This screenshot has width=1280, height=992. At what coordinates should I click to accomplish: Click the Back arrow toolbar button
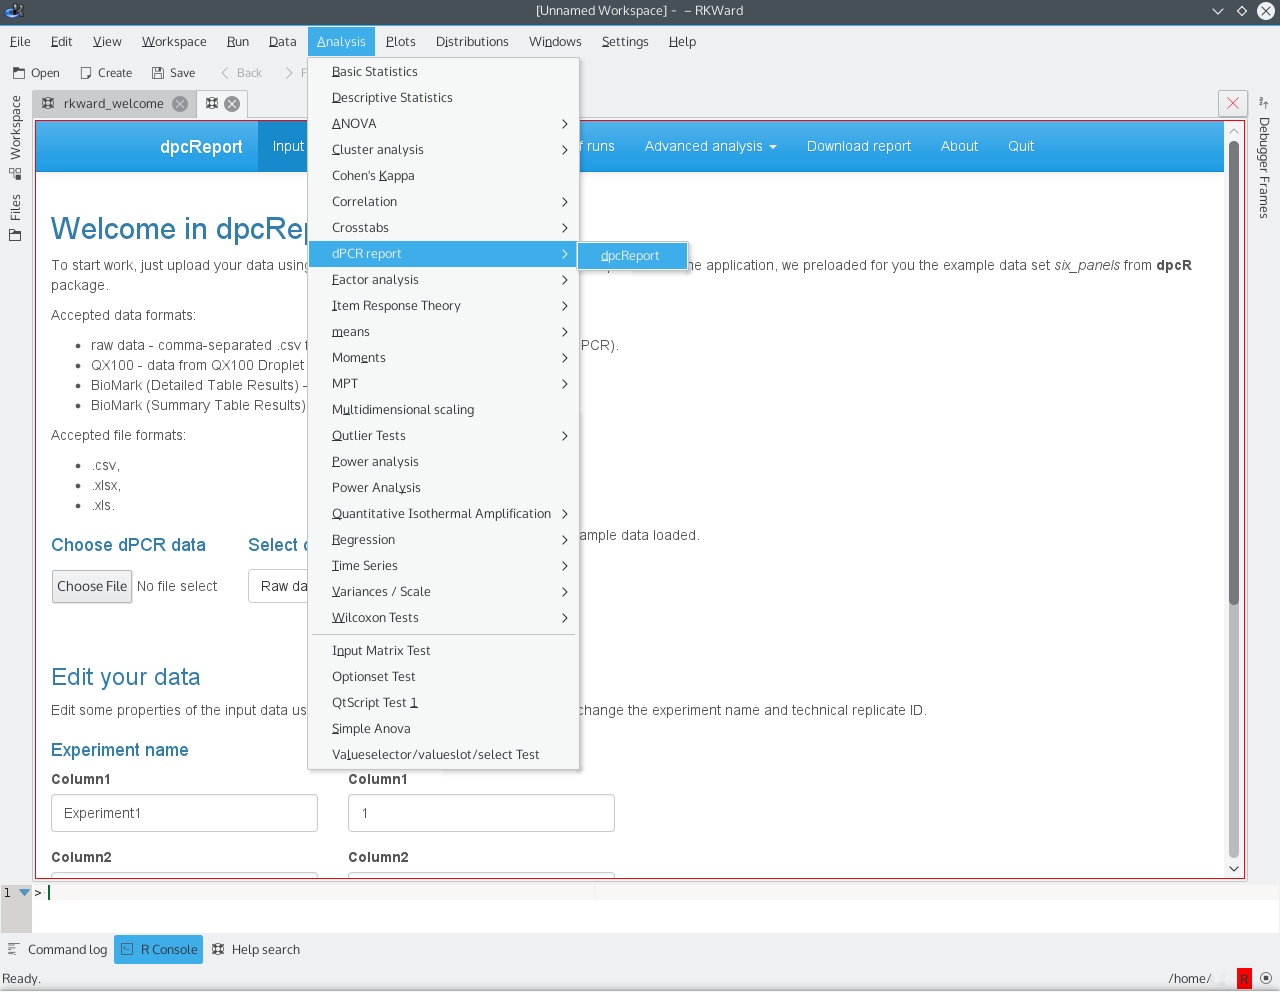click(x=241, y=73)
